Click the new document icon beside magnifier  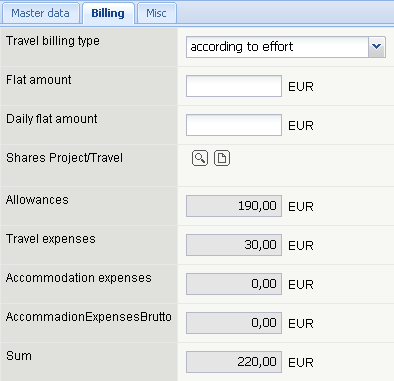(x=222, y=158)
